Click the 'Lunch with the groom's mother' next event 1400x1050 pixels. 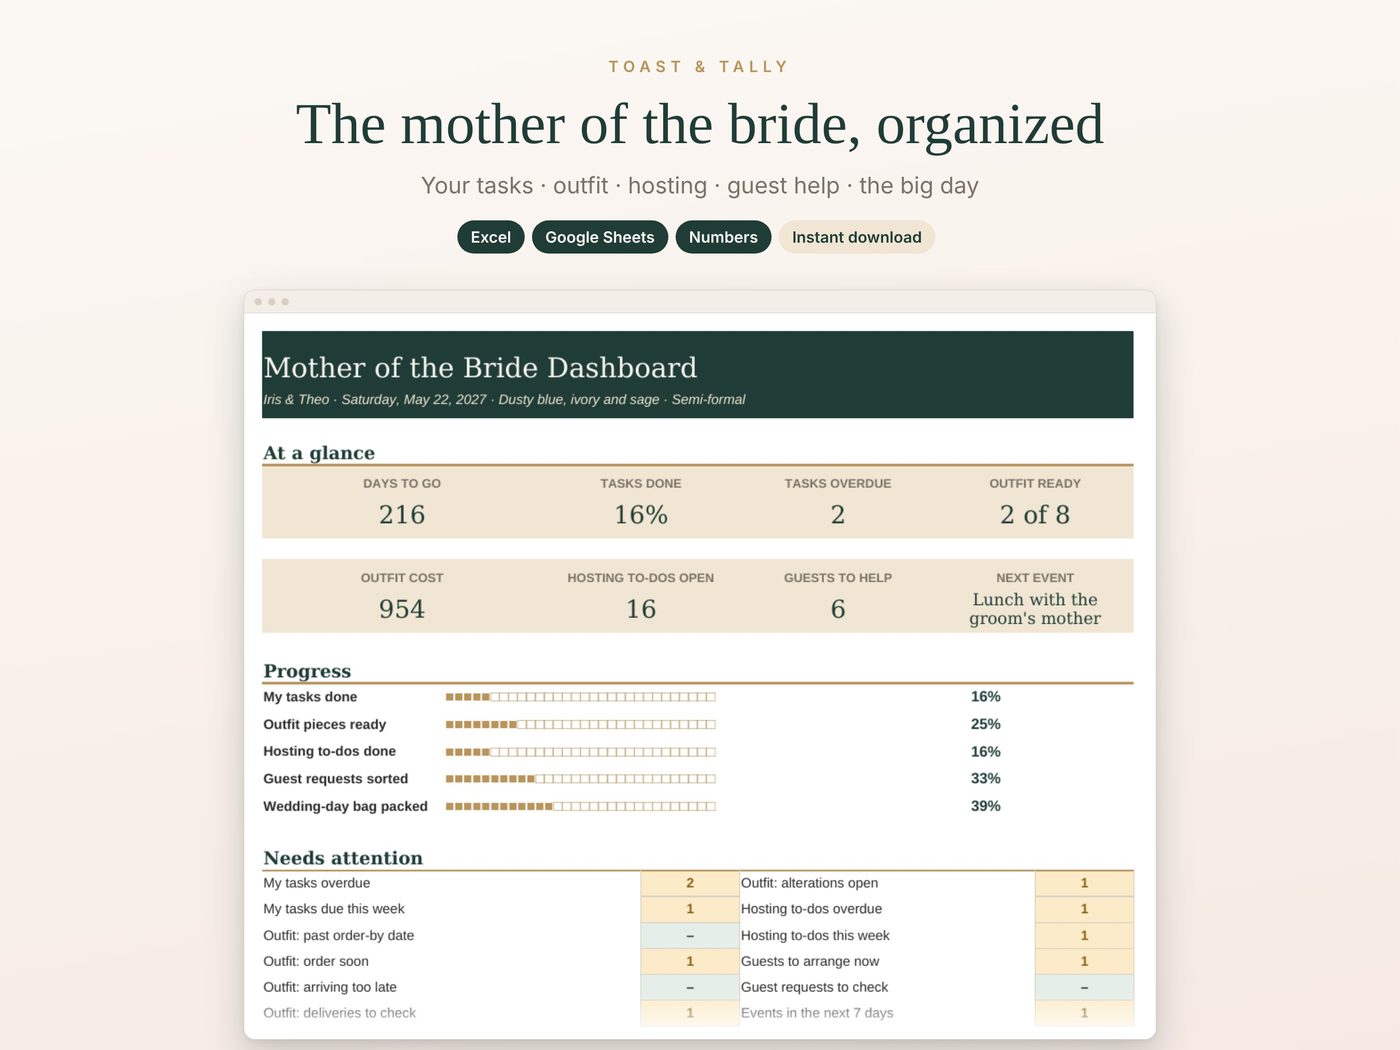(1035, 609)
